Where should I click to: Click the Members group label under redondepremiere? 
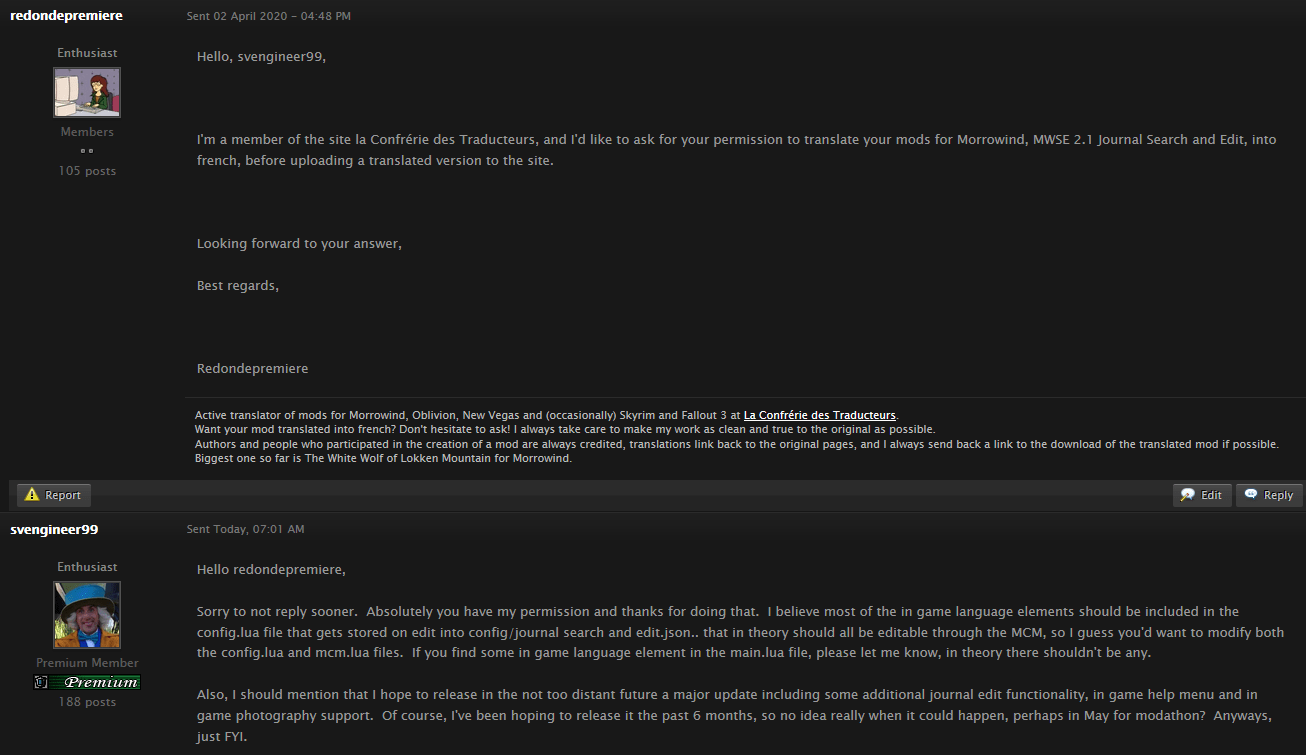pos(87,132)
